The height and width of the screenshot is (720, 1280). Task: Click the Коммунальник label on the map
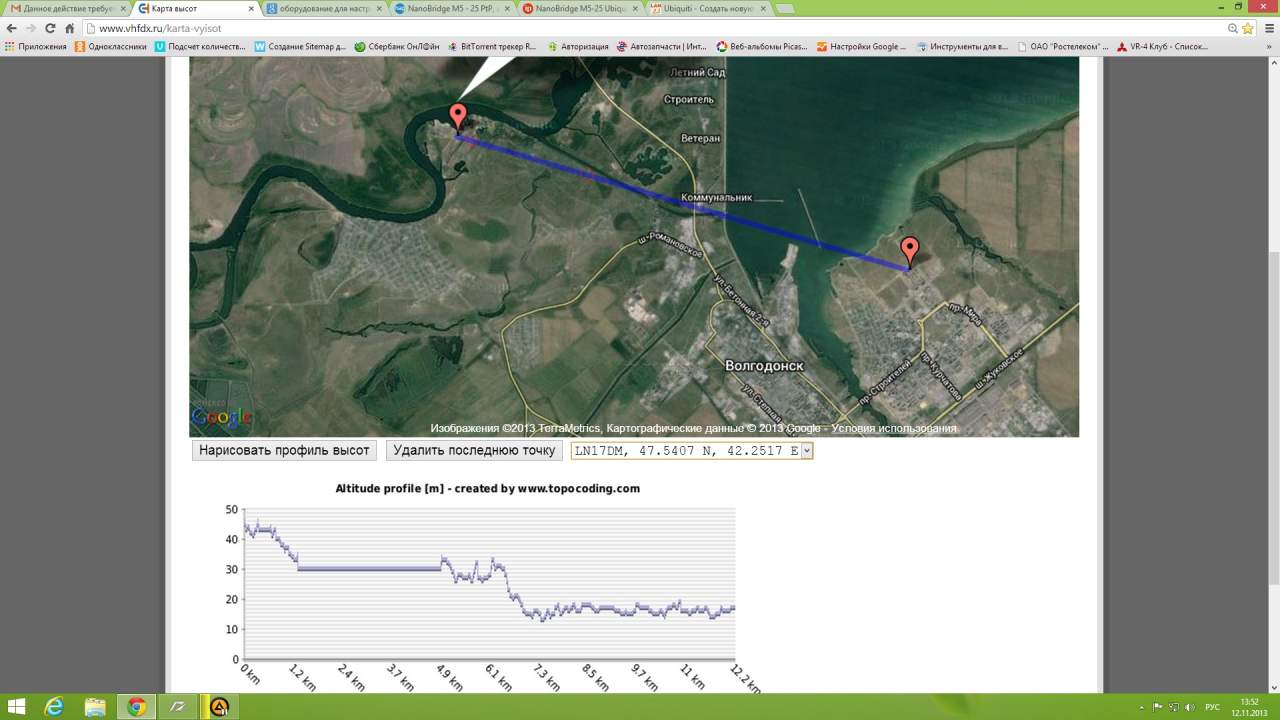click(x=717, y=198)
